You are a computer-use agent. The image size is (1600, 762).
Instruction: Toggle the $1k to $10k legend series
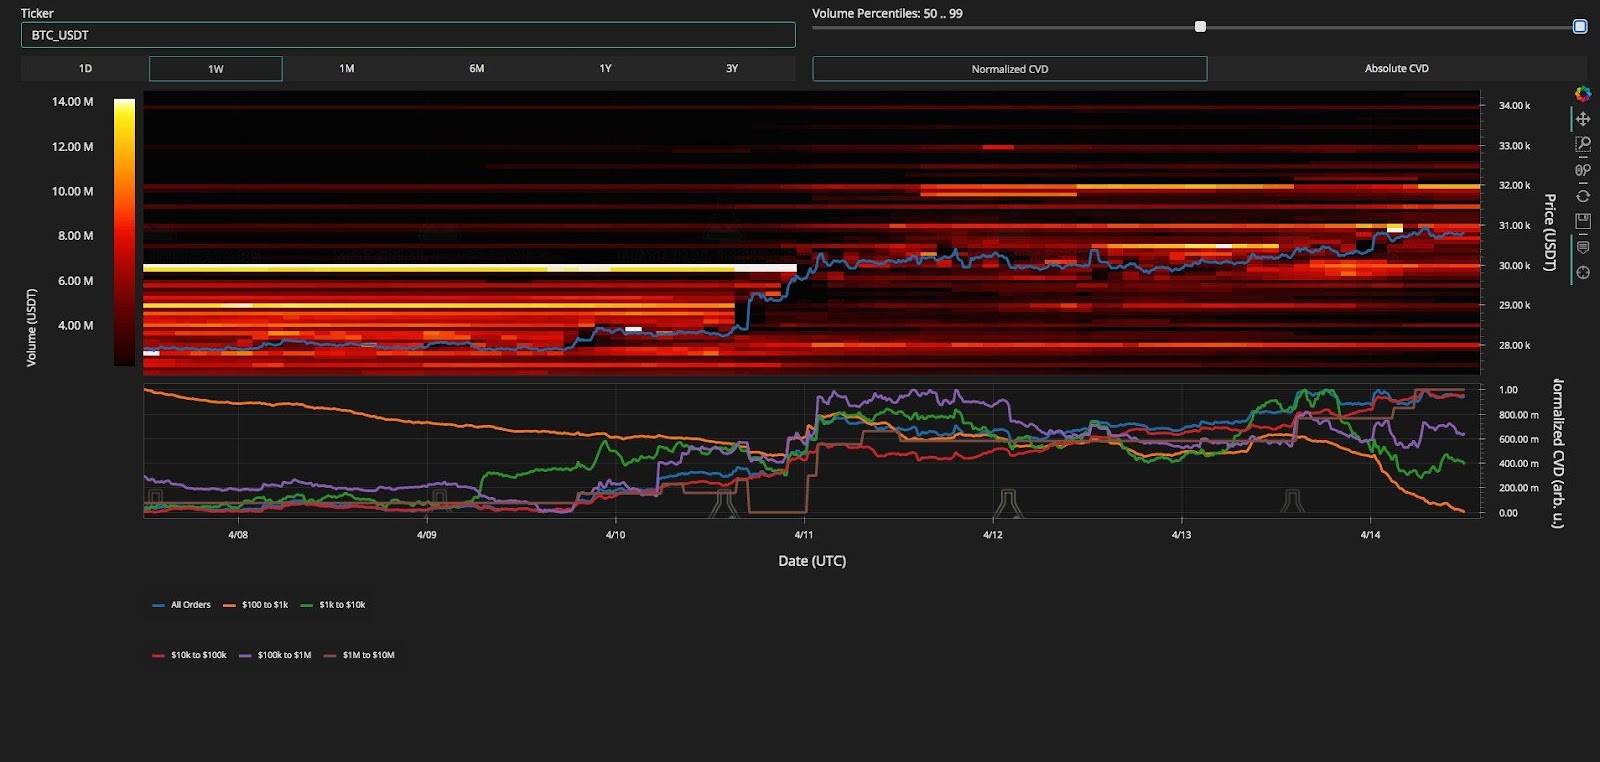(333, 605)
